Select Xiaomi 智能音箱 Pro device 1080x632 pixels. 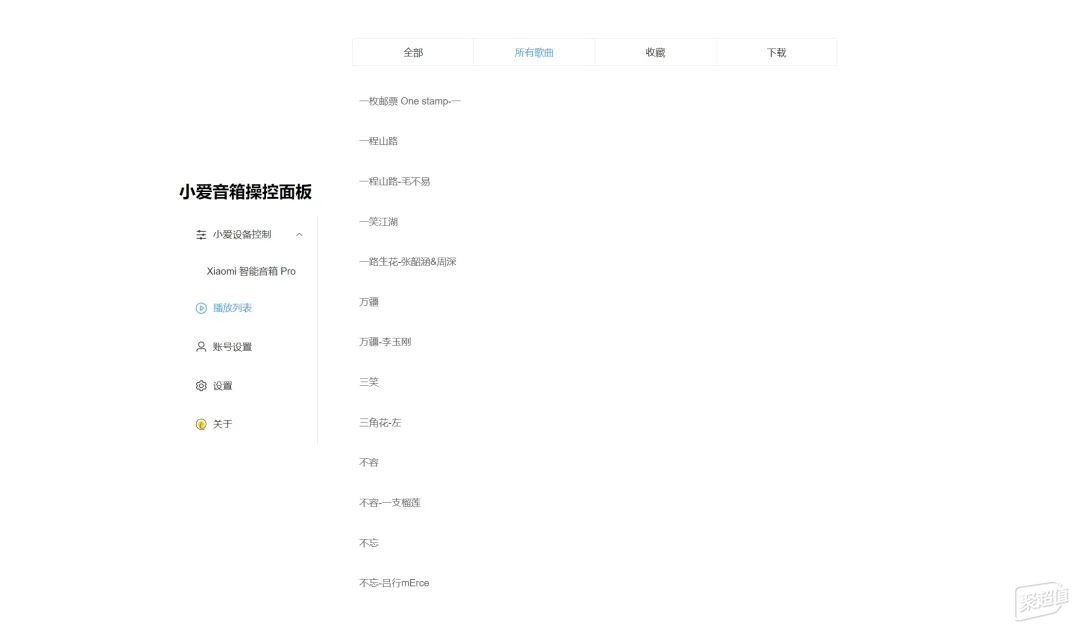click(251, 271)
